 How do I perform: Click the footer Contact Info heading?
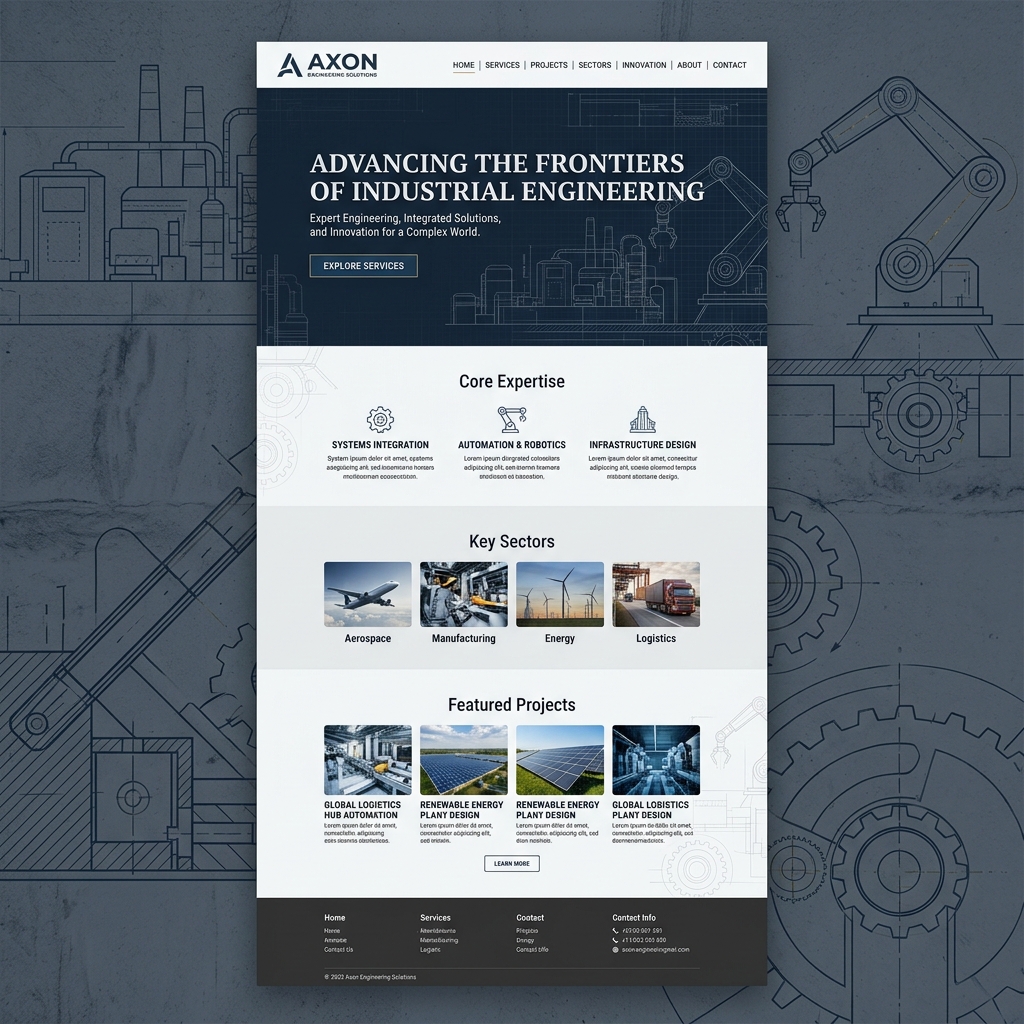(633, 918)
